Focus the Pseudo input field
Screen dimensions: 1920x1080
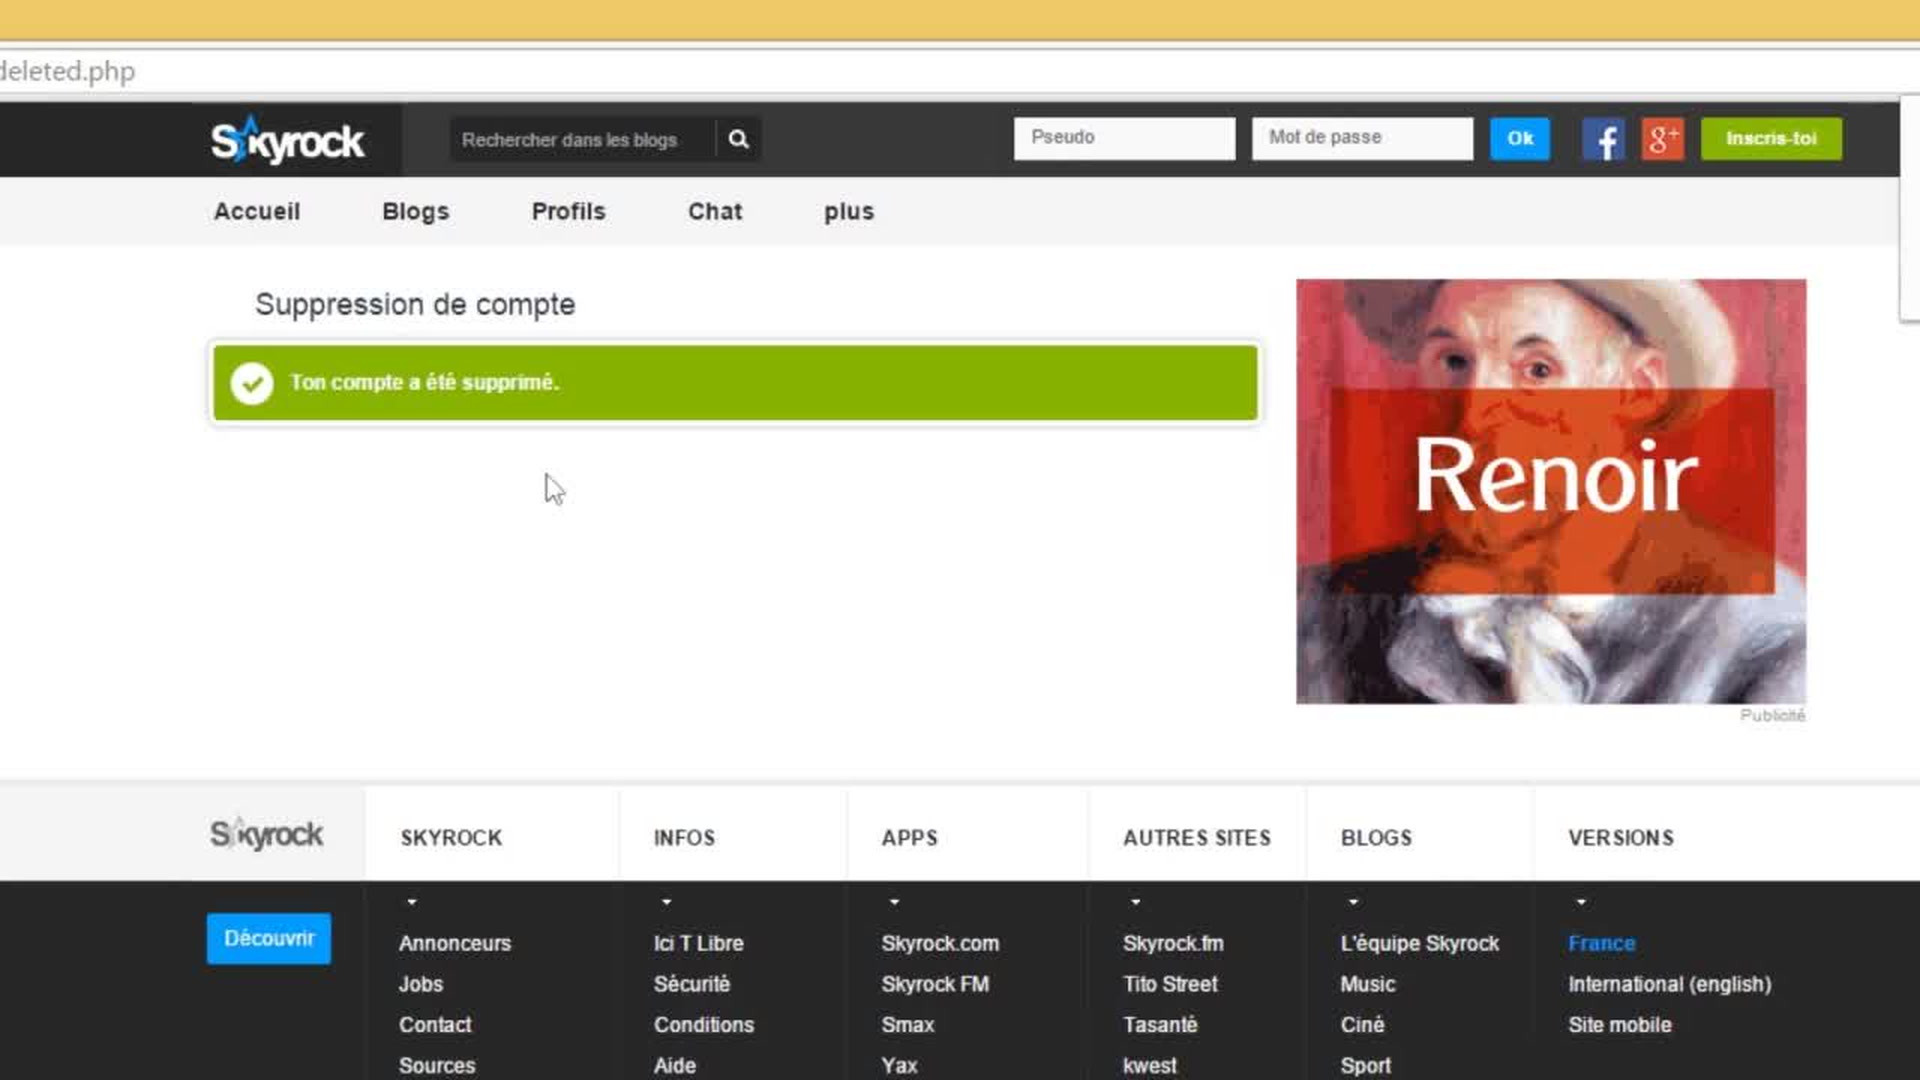[1124, 138]
